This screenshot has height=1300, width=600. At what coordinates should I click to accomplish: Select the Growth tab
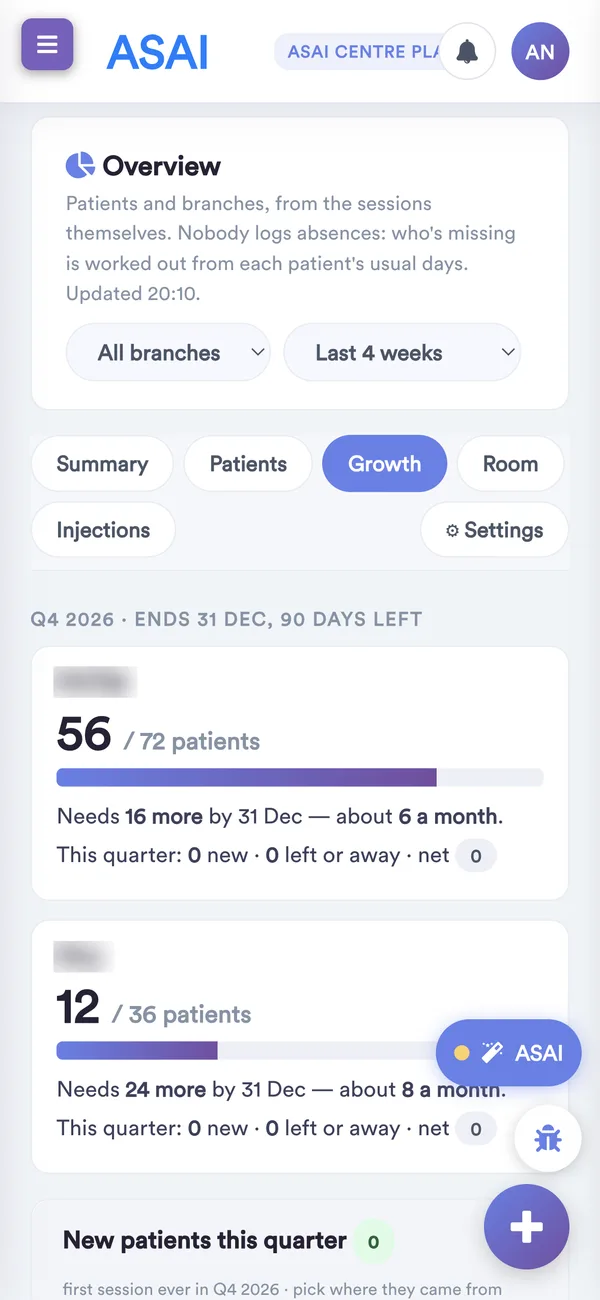[x=384, y=464]
